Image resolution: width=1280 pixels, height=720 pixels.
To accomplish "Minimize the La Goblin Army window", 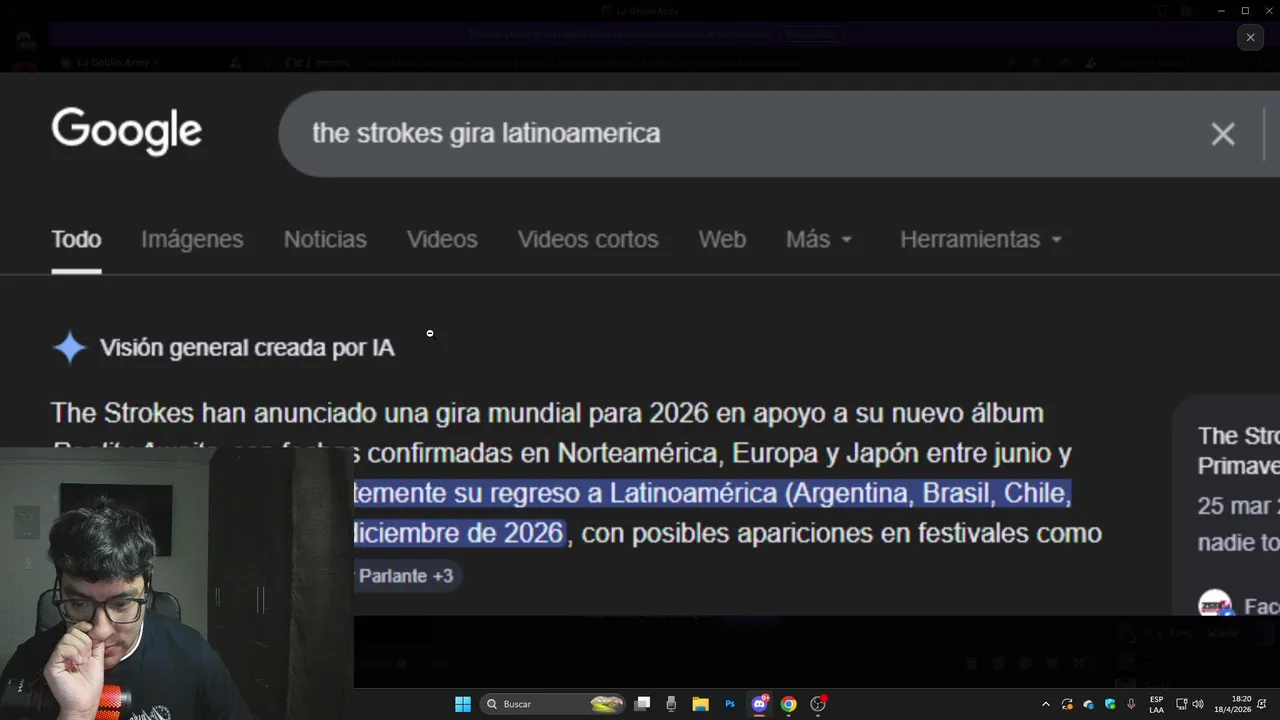I will pos(1221,11).
